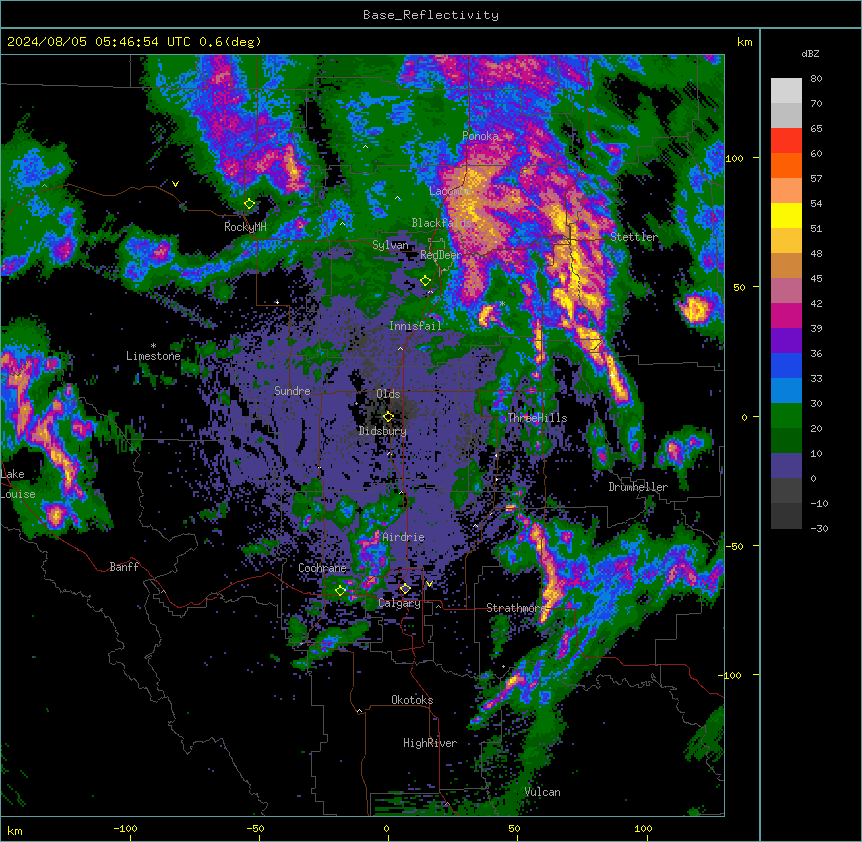
Task: Click the yellow station marker near RedDeer
Action: [x=425, y=281]
